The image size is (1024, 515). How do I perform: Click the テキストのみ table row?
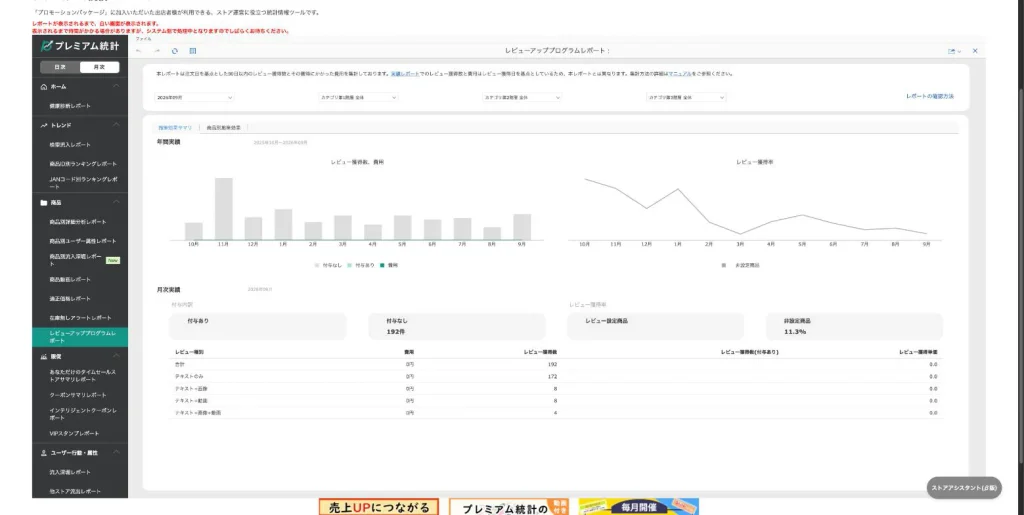(556, 377)
